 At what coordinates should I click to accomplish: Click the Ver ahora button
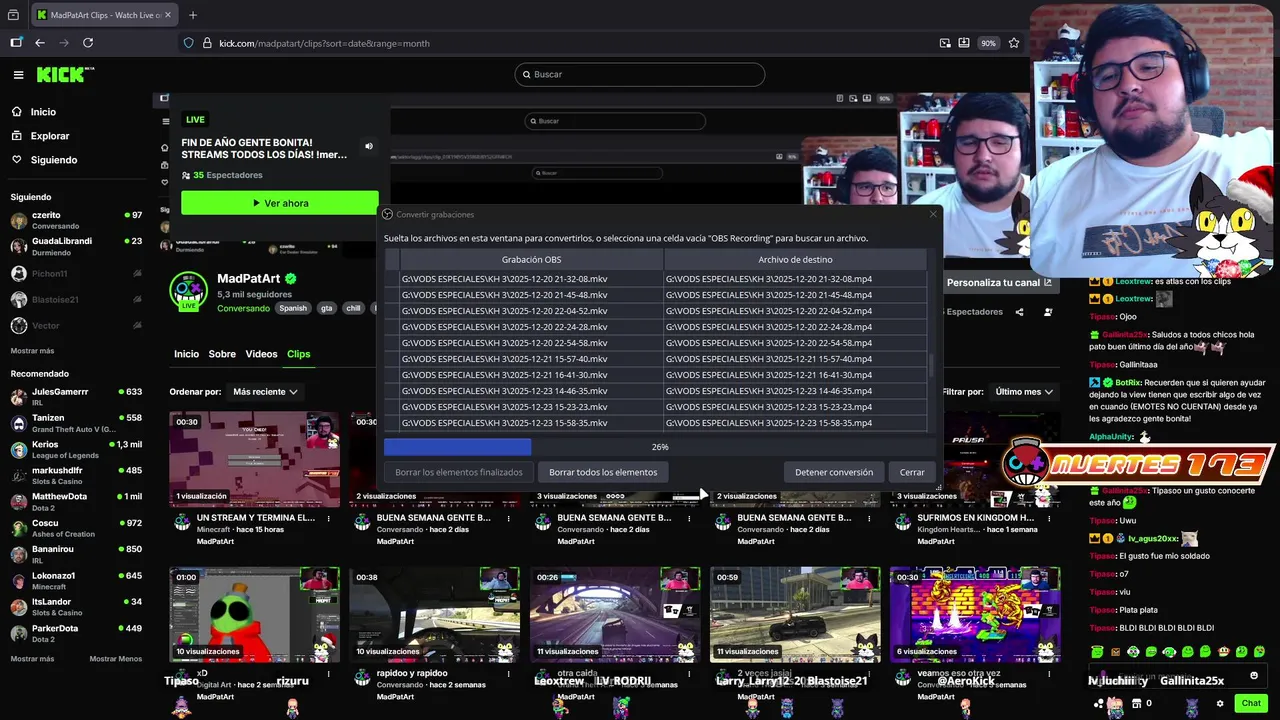(x=280, y=203)
